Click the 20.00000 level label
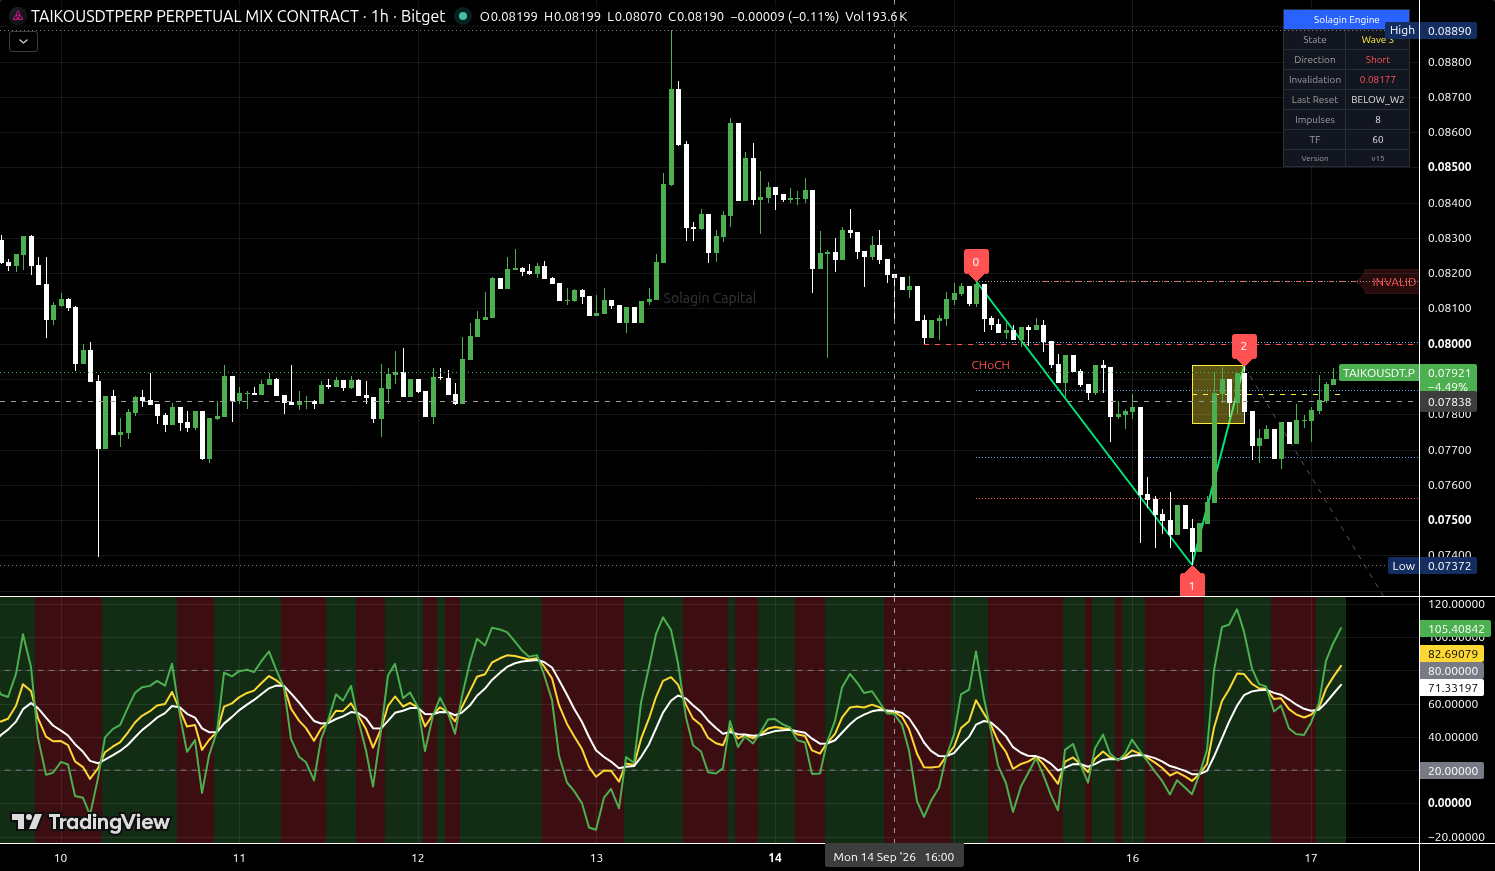The width and height of the screenshot is (1495, 871). click(x=1451, y=771)
